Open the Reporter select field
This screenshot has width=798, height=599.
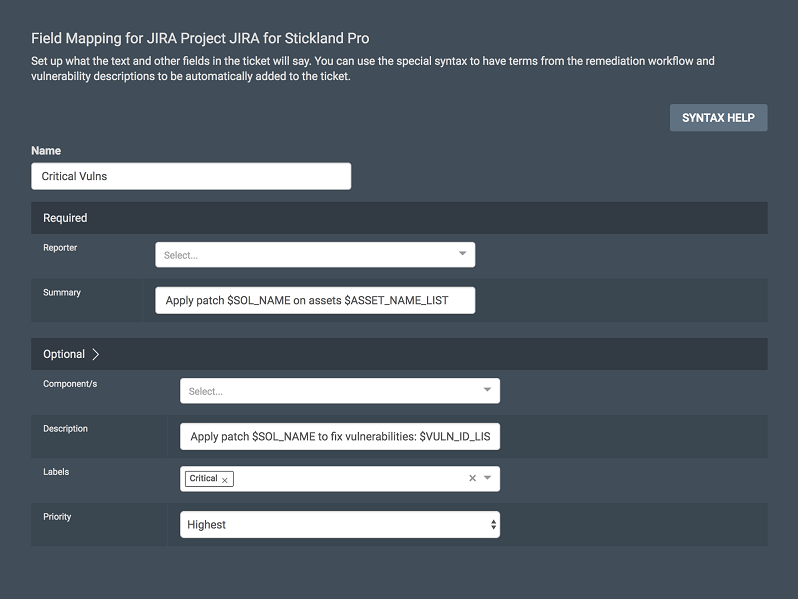(300, 255)
